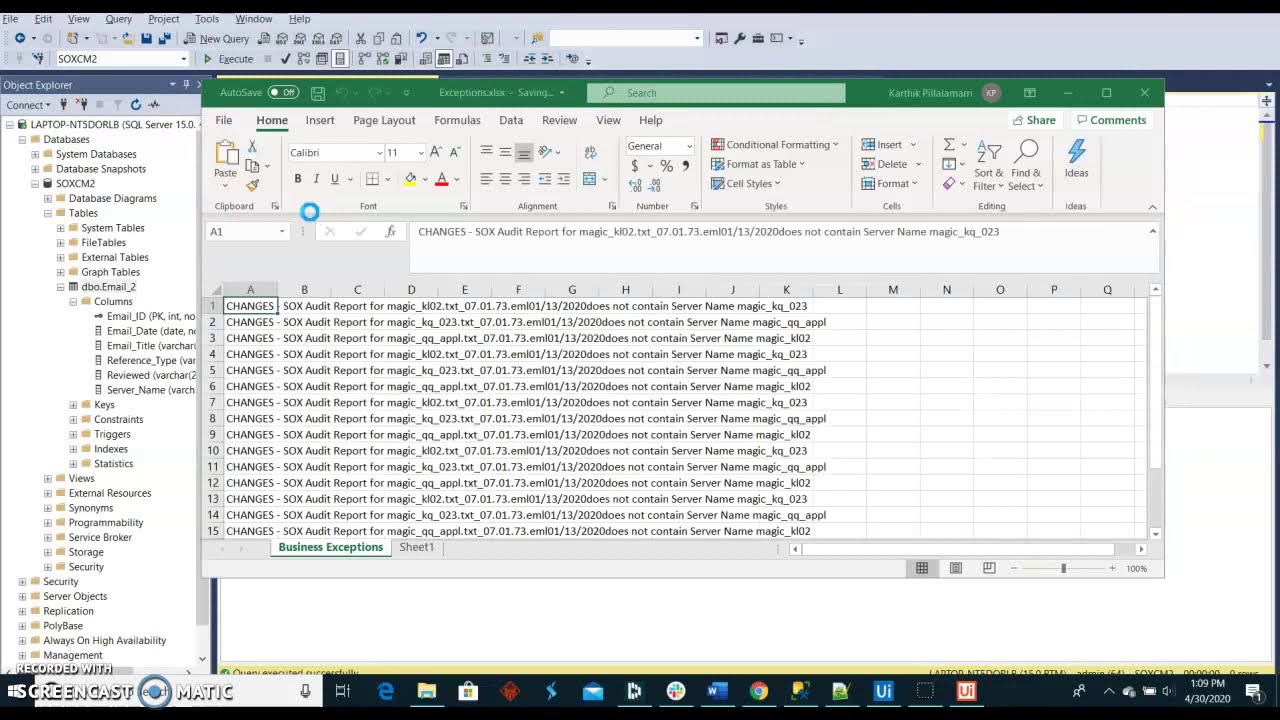Click the Percent Style icon
This screenshot has height=720, width=1280.
coord(666,166)
